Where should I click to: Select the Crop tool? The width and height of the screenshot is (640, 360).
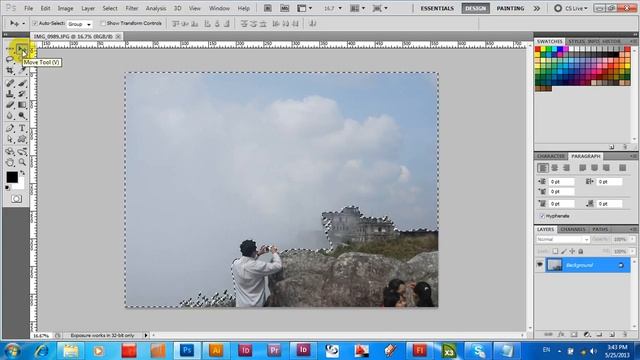click(10, 71)
